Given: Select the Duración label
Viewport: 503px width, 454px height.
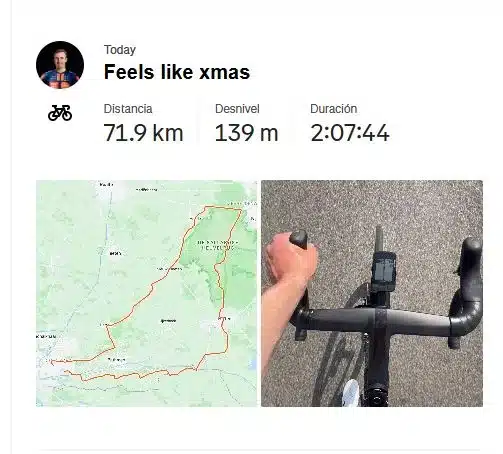Looking at the screenshot, I should click(x=333, y=109).
